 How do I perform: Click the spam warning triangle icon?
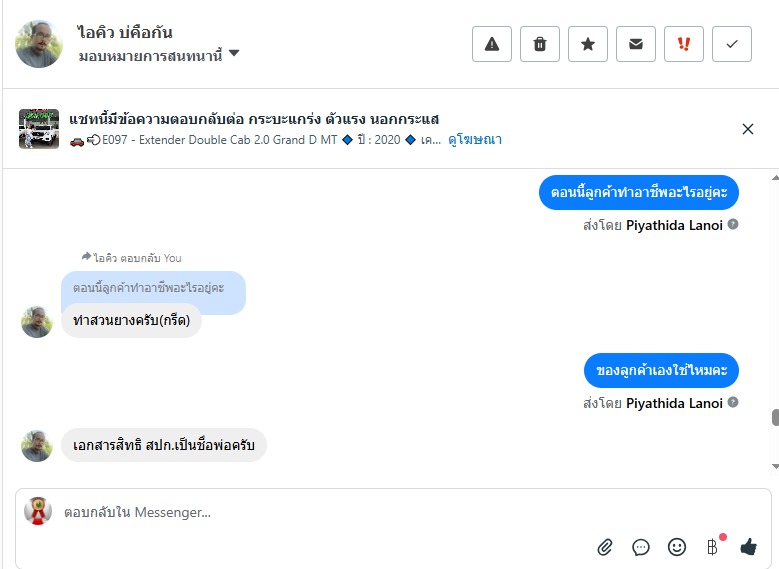click(492, 44)
